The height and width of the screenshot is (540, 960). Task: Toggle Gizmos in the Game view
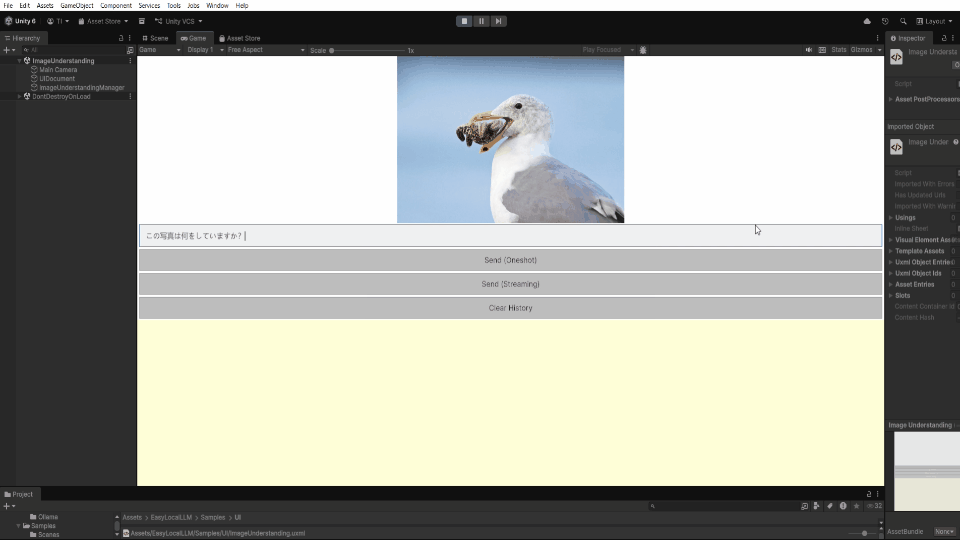coord(861,50)
